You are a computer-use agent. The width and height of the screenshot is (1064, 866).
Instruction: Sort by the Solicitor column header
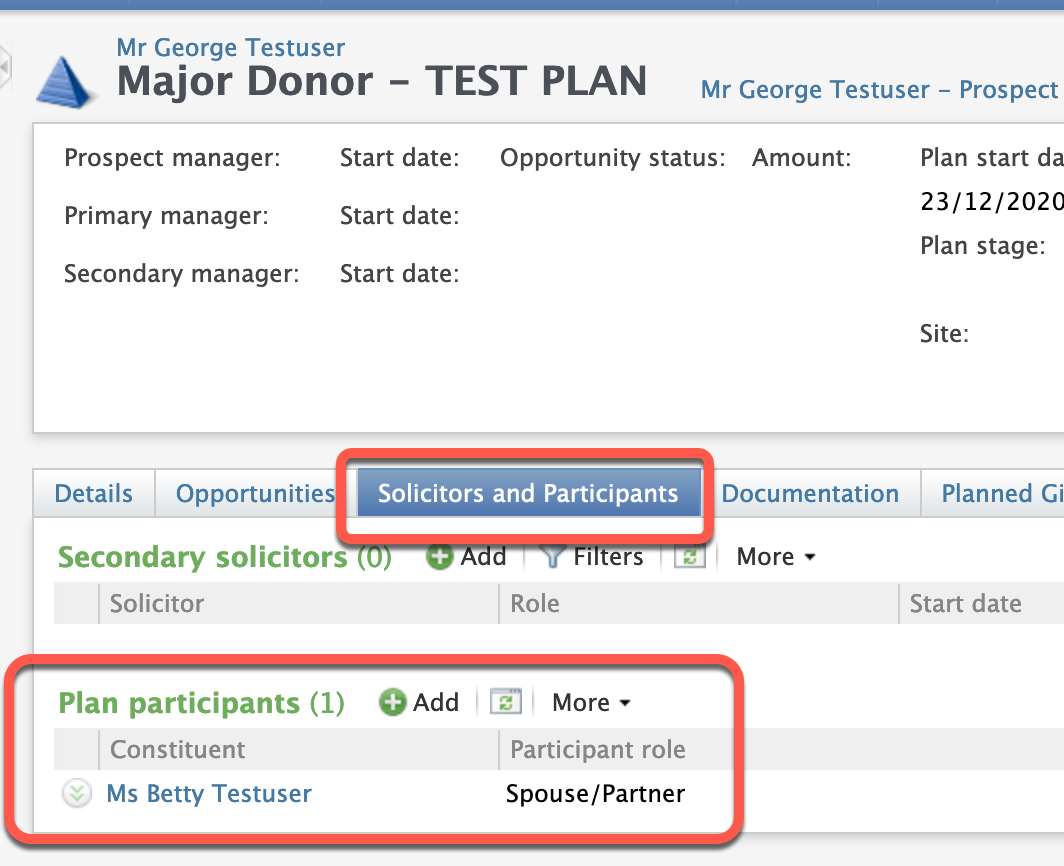pos(157,604)
